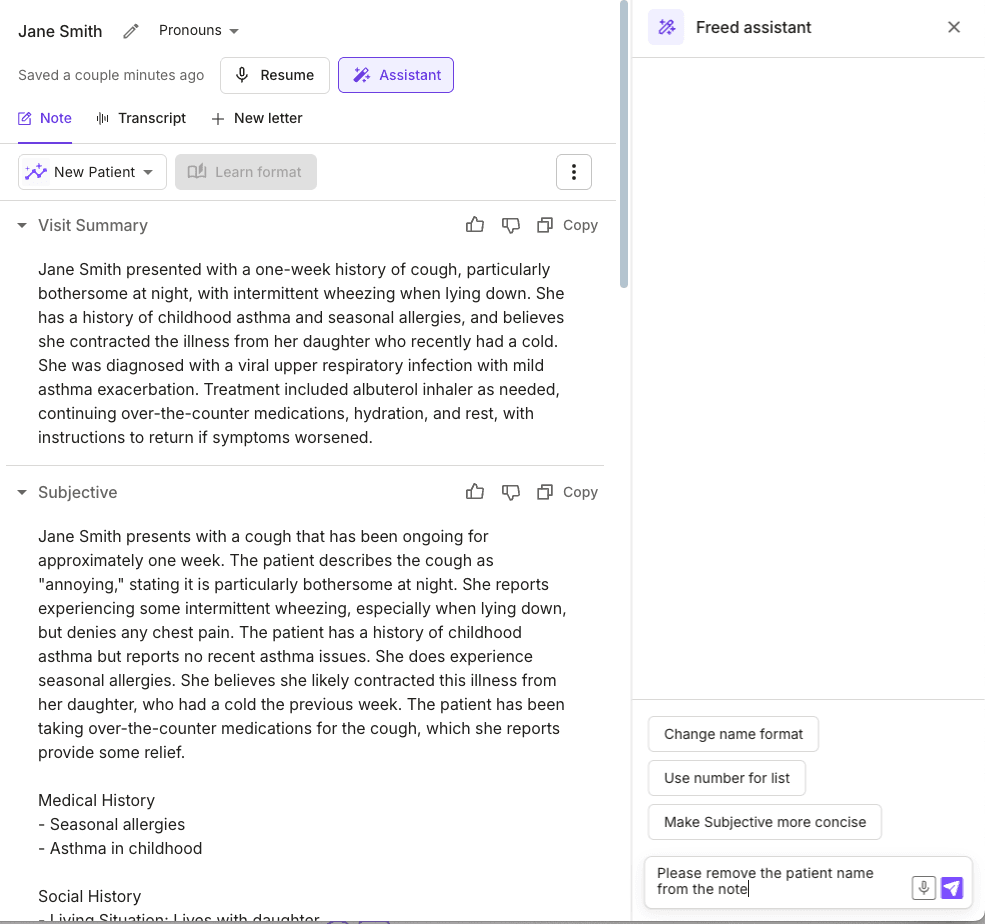Choose the Use number for list suggestion
The height and width of the screenshot is (924, 985).
pos(727,778)
